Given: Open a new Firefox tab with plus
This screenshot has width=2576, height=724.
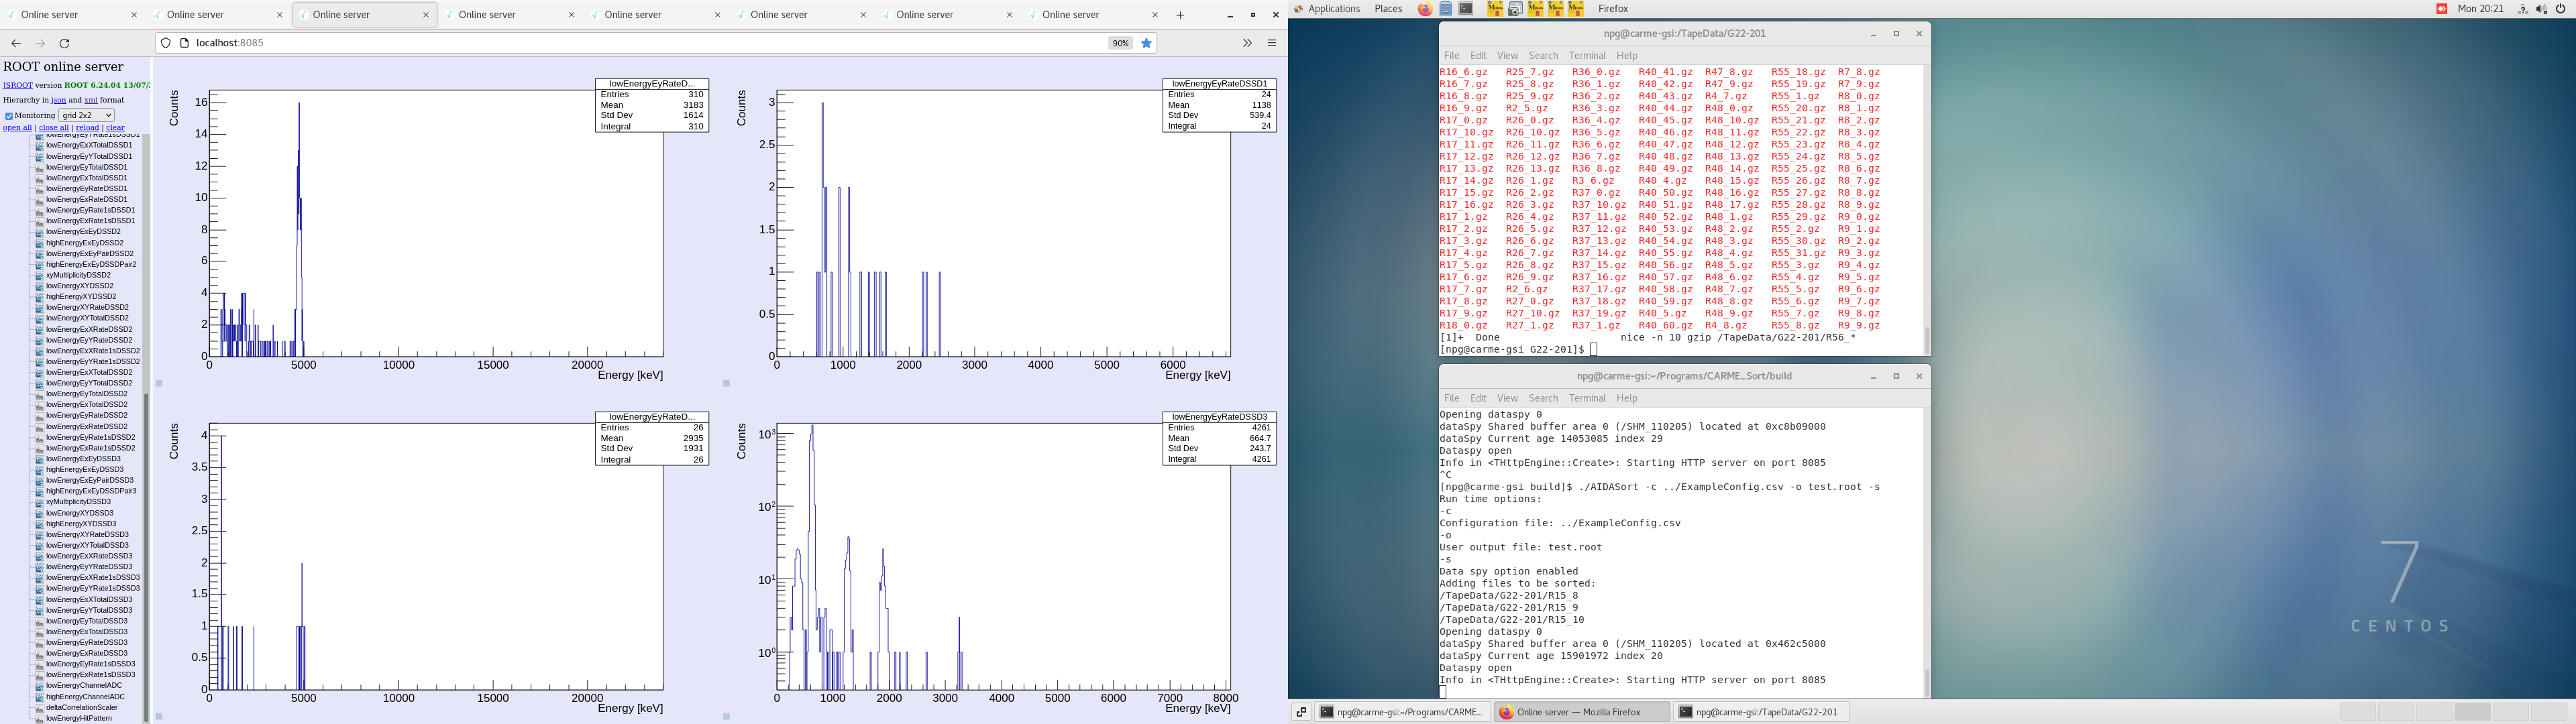Looking at the screenshot, I should 1180,15.
